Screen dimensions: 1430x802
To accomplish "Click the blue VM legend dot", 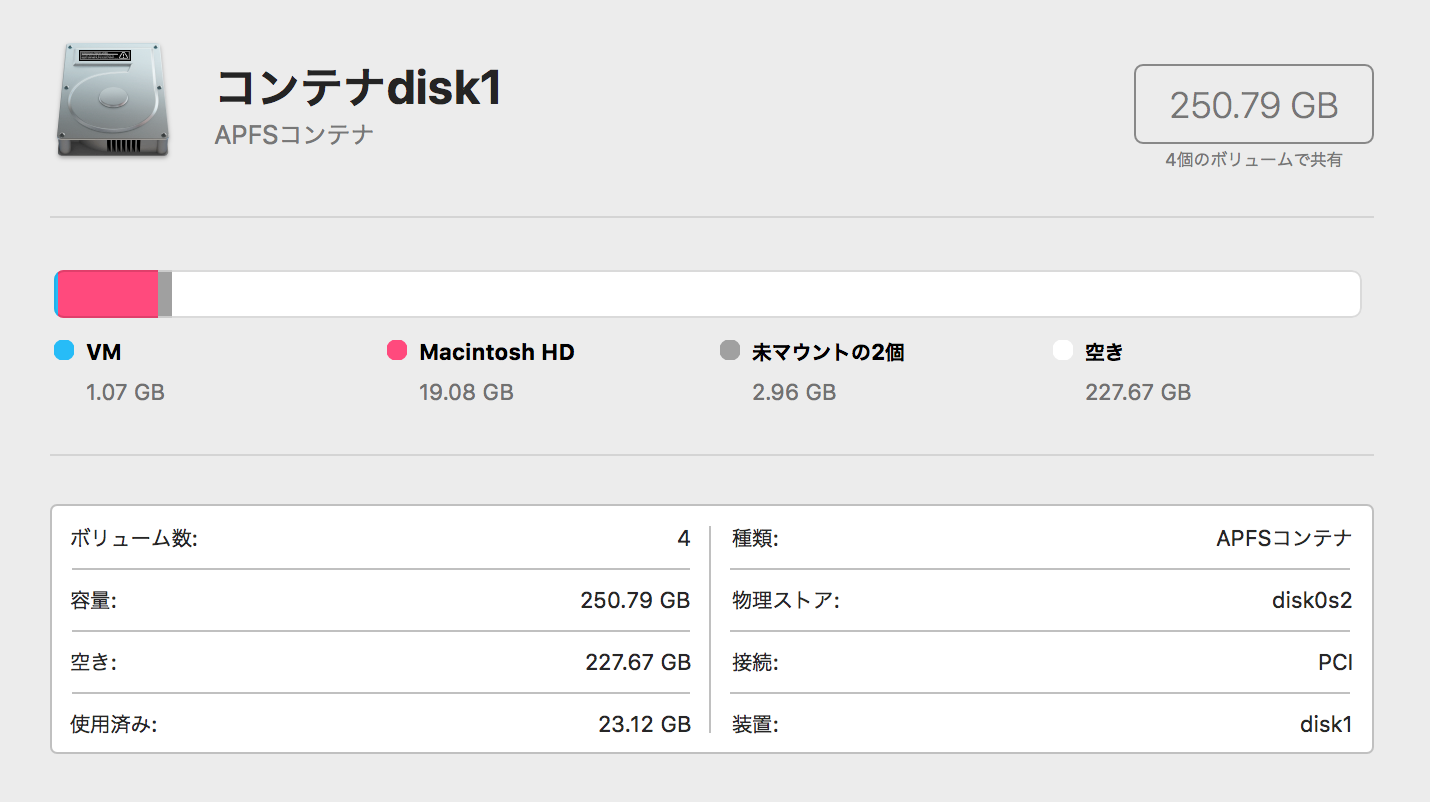I will tap(64, 351).
